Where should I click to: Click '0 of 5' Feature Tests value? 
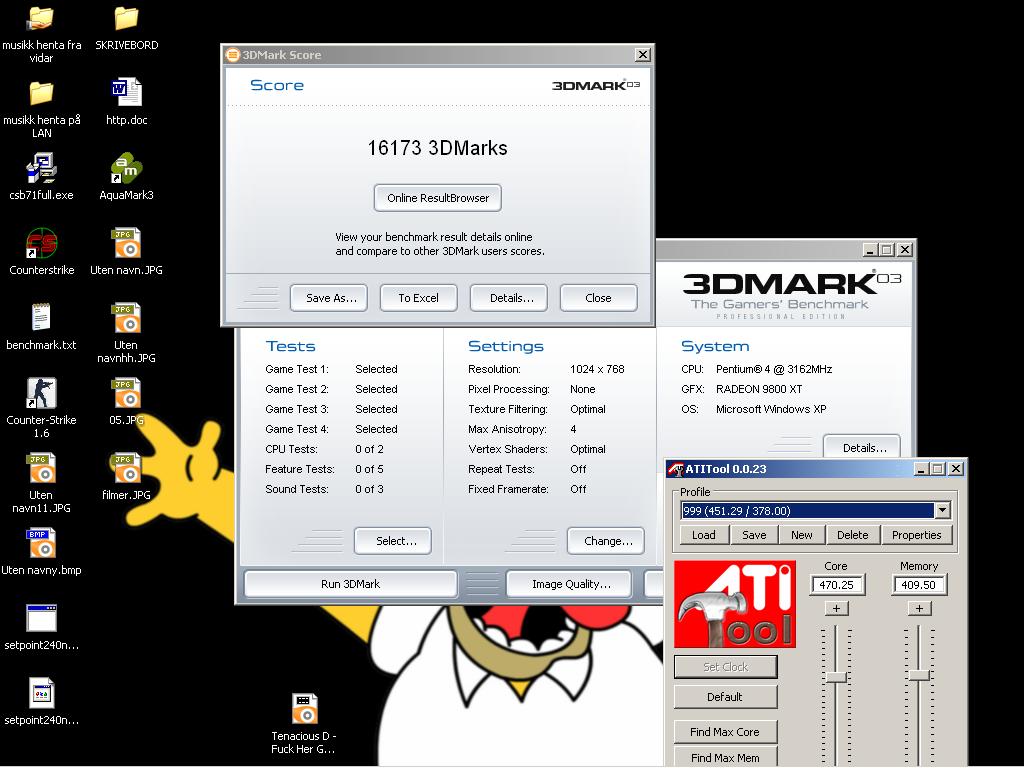click(x=369, y=469)
